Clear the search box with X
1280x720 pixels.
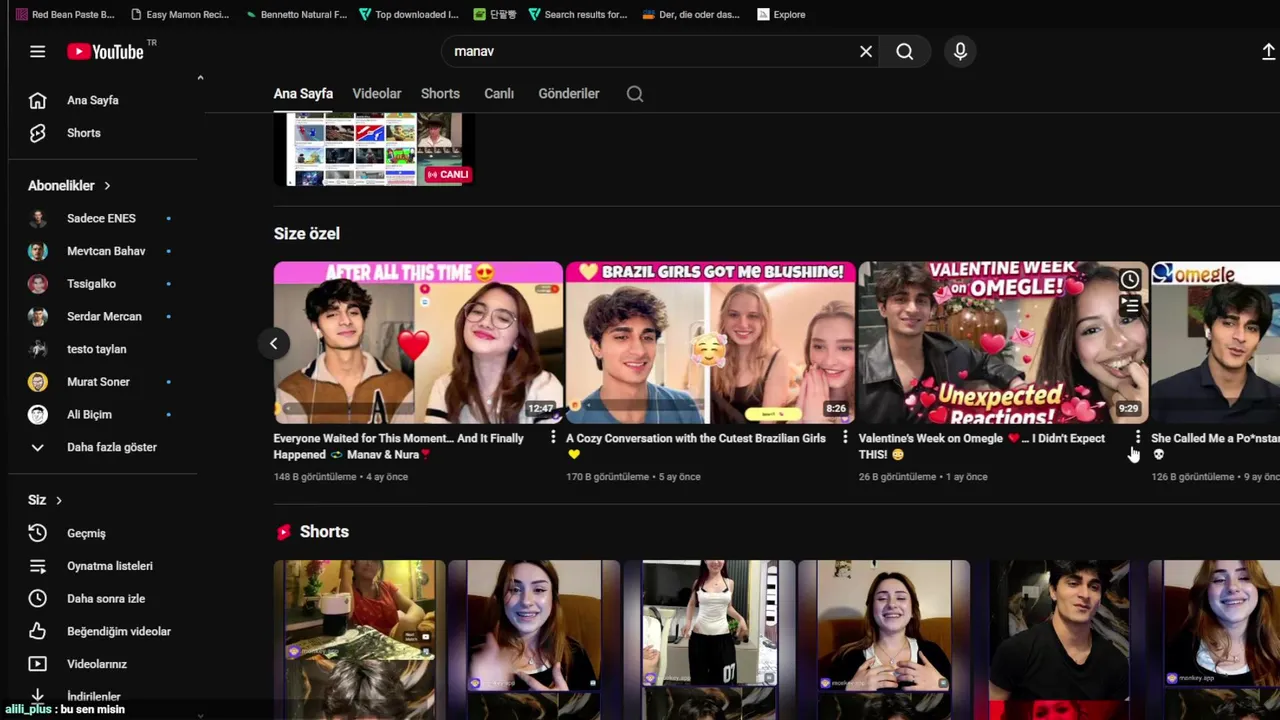[x=866, y=51]
